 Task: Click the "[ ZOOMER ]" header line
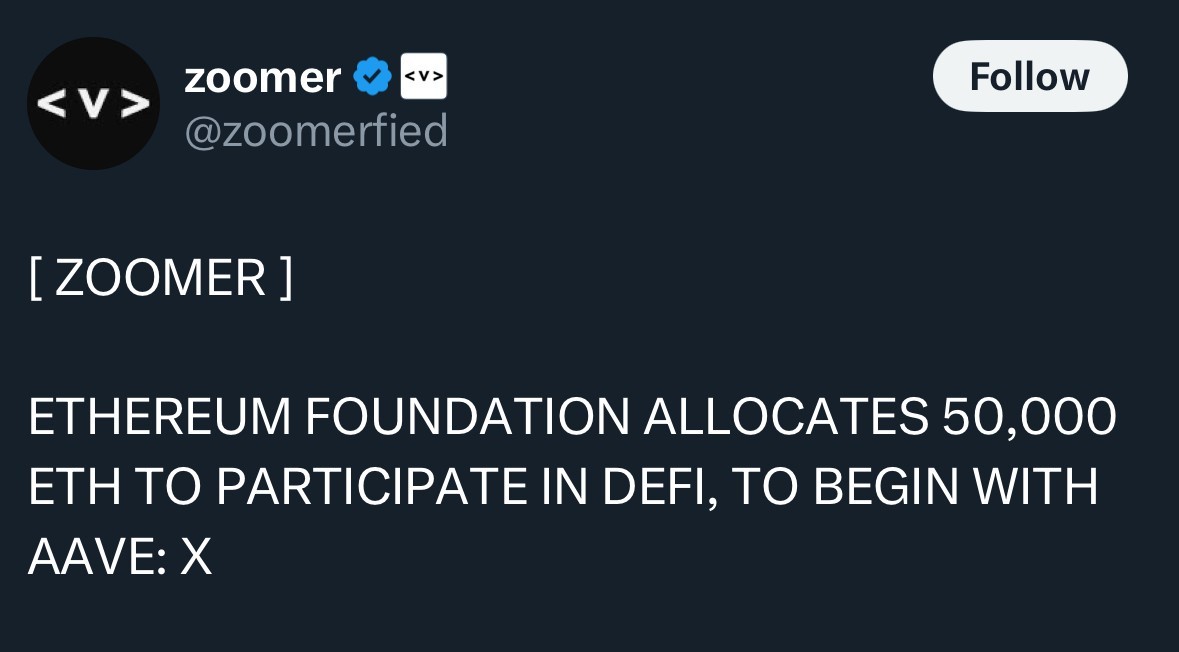tap(160, 277)
